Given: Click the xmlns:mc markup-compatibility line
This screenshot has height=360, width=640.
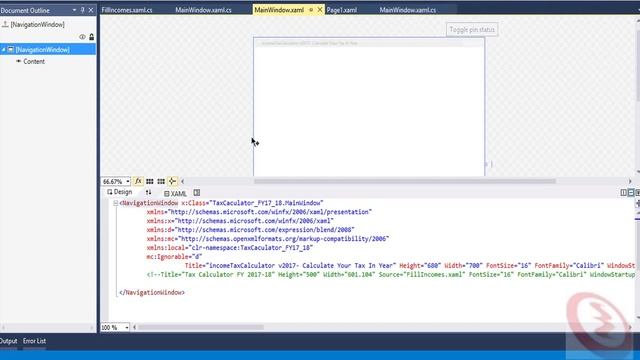Looking at the screenshot, I should 268,239.
